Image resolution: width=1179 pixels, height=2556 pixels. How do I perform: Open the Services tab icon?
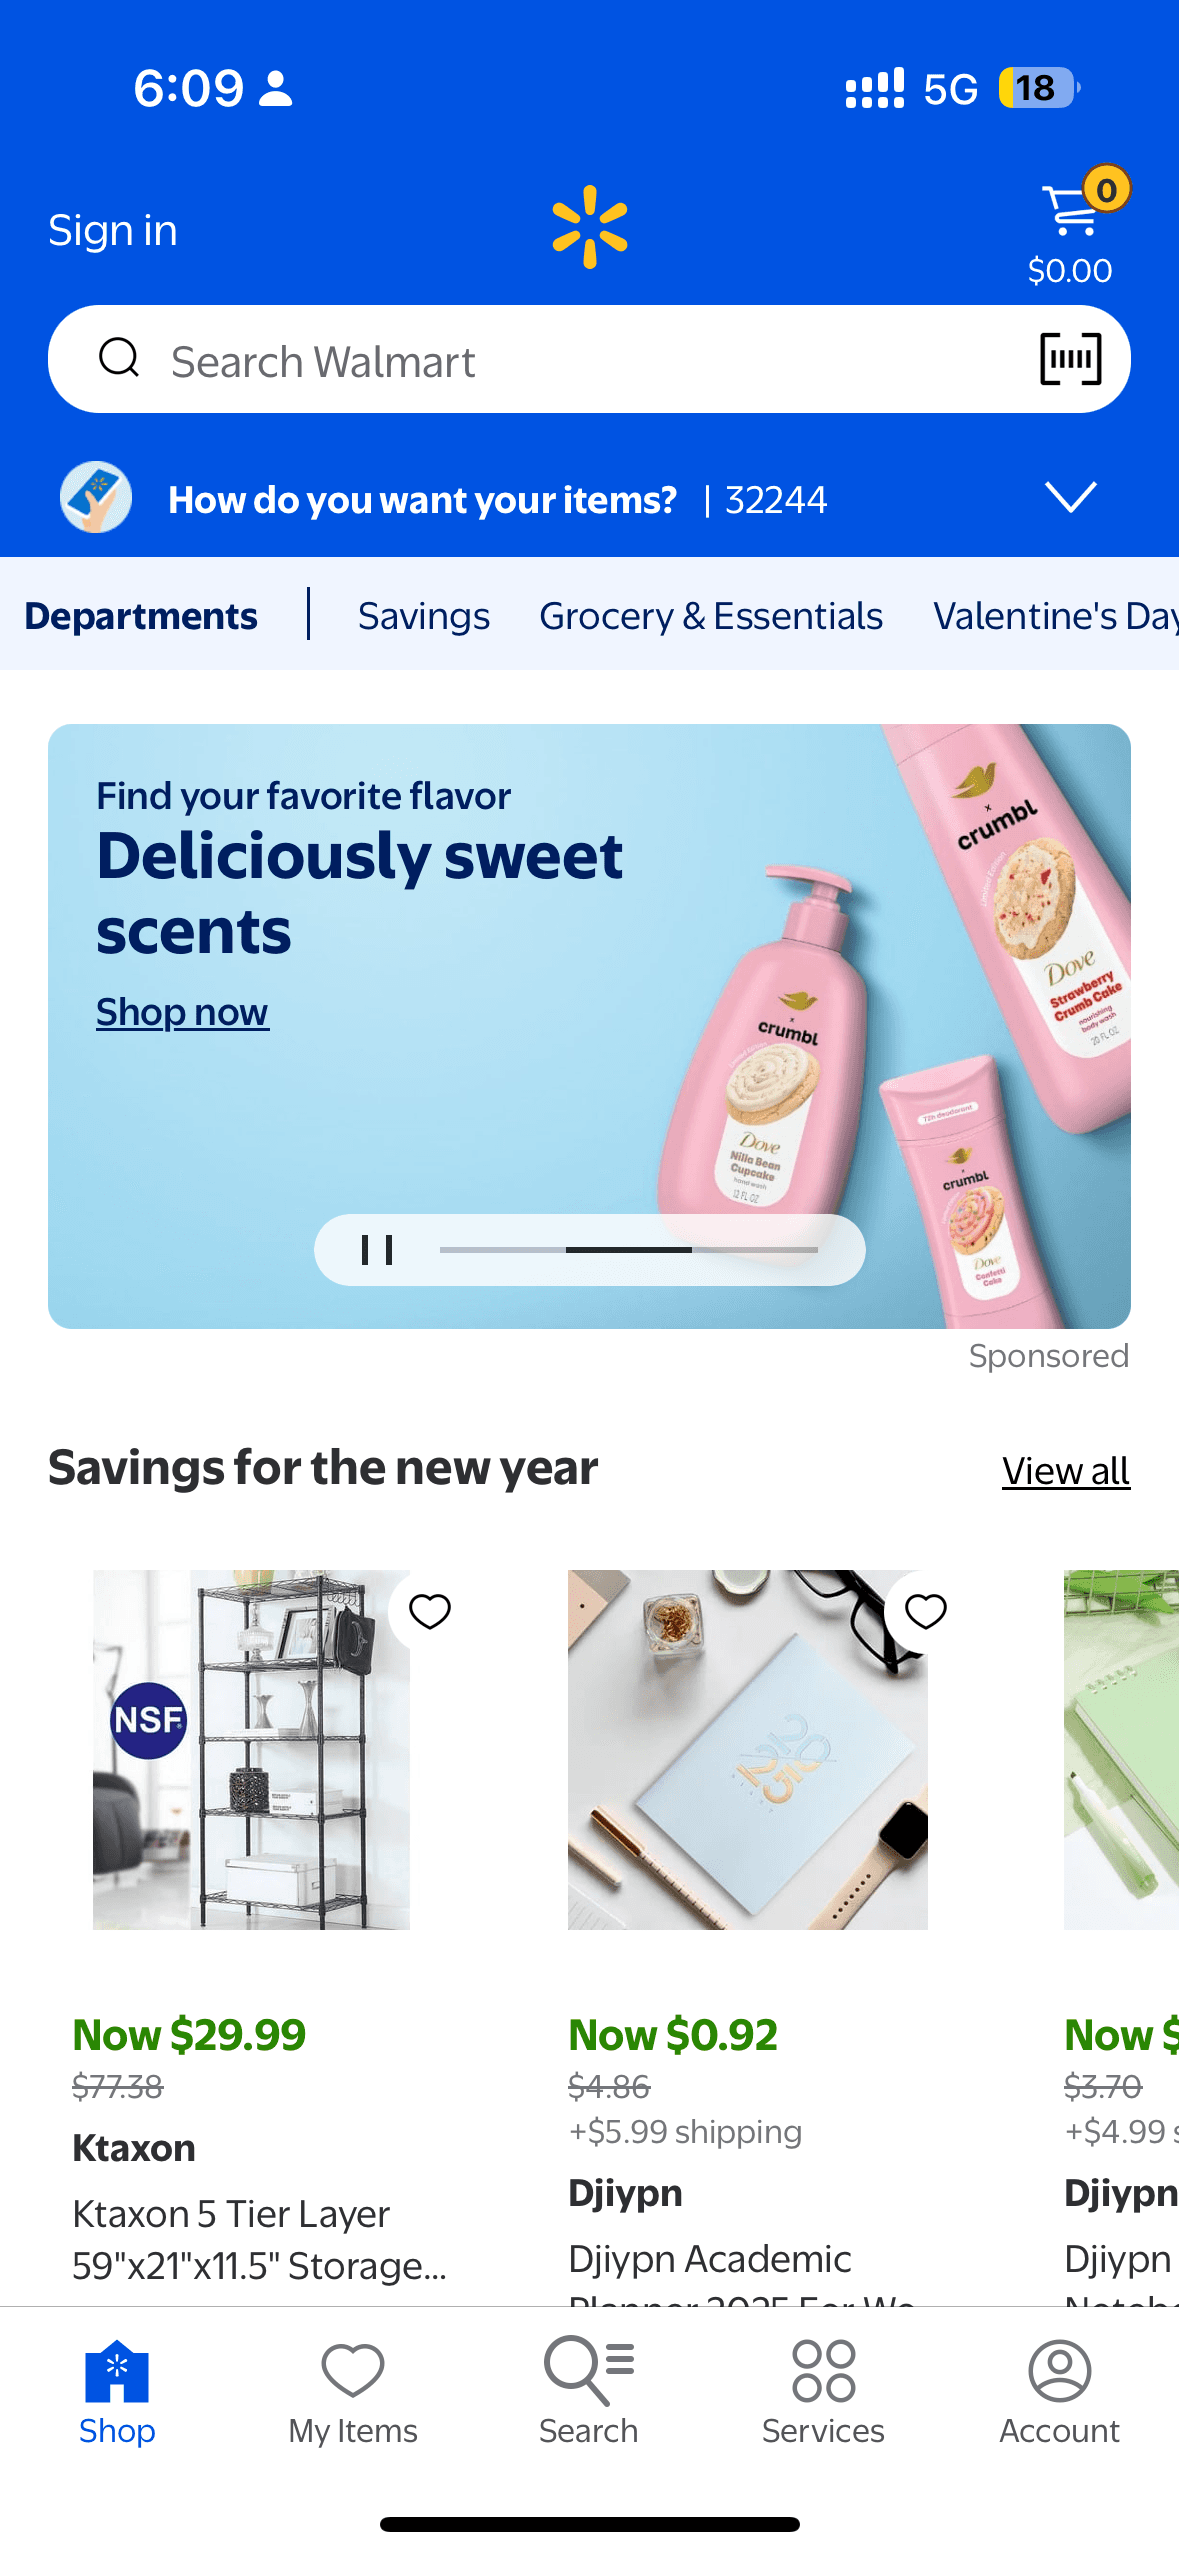coord(823,2370)
